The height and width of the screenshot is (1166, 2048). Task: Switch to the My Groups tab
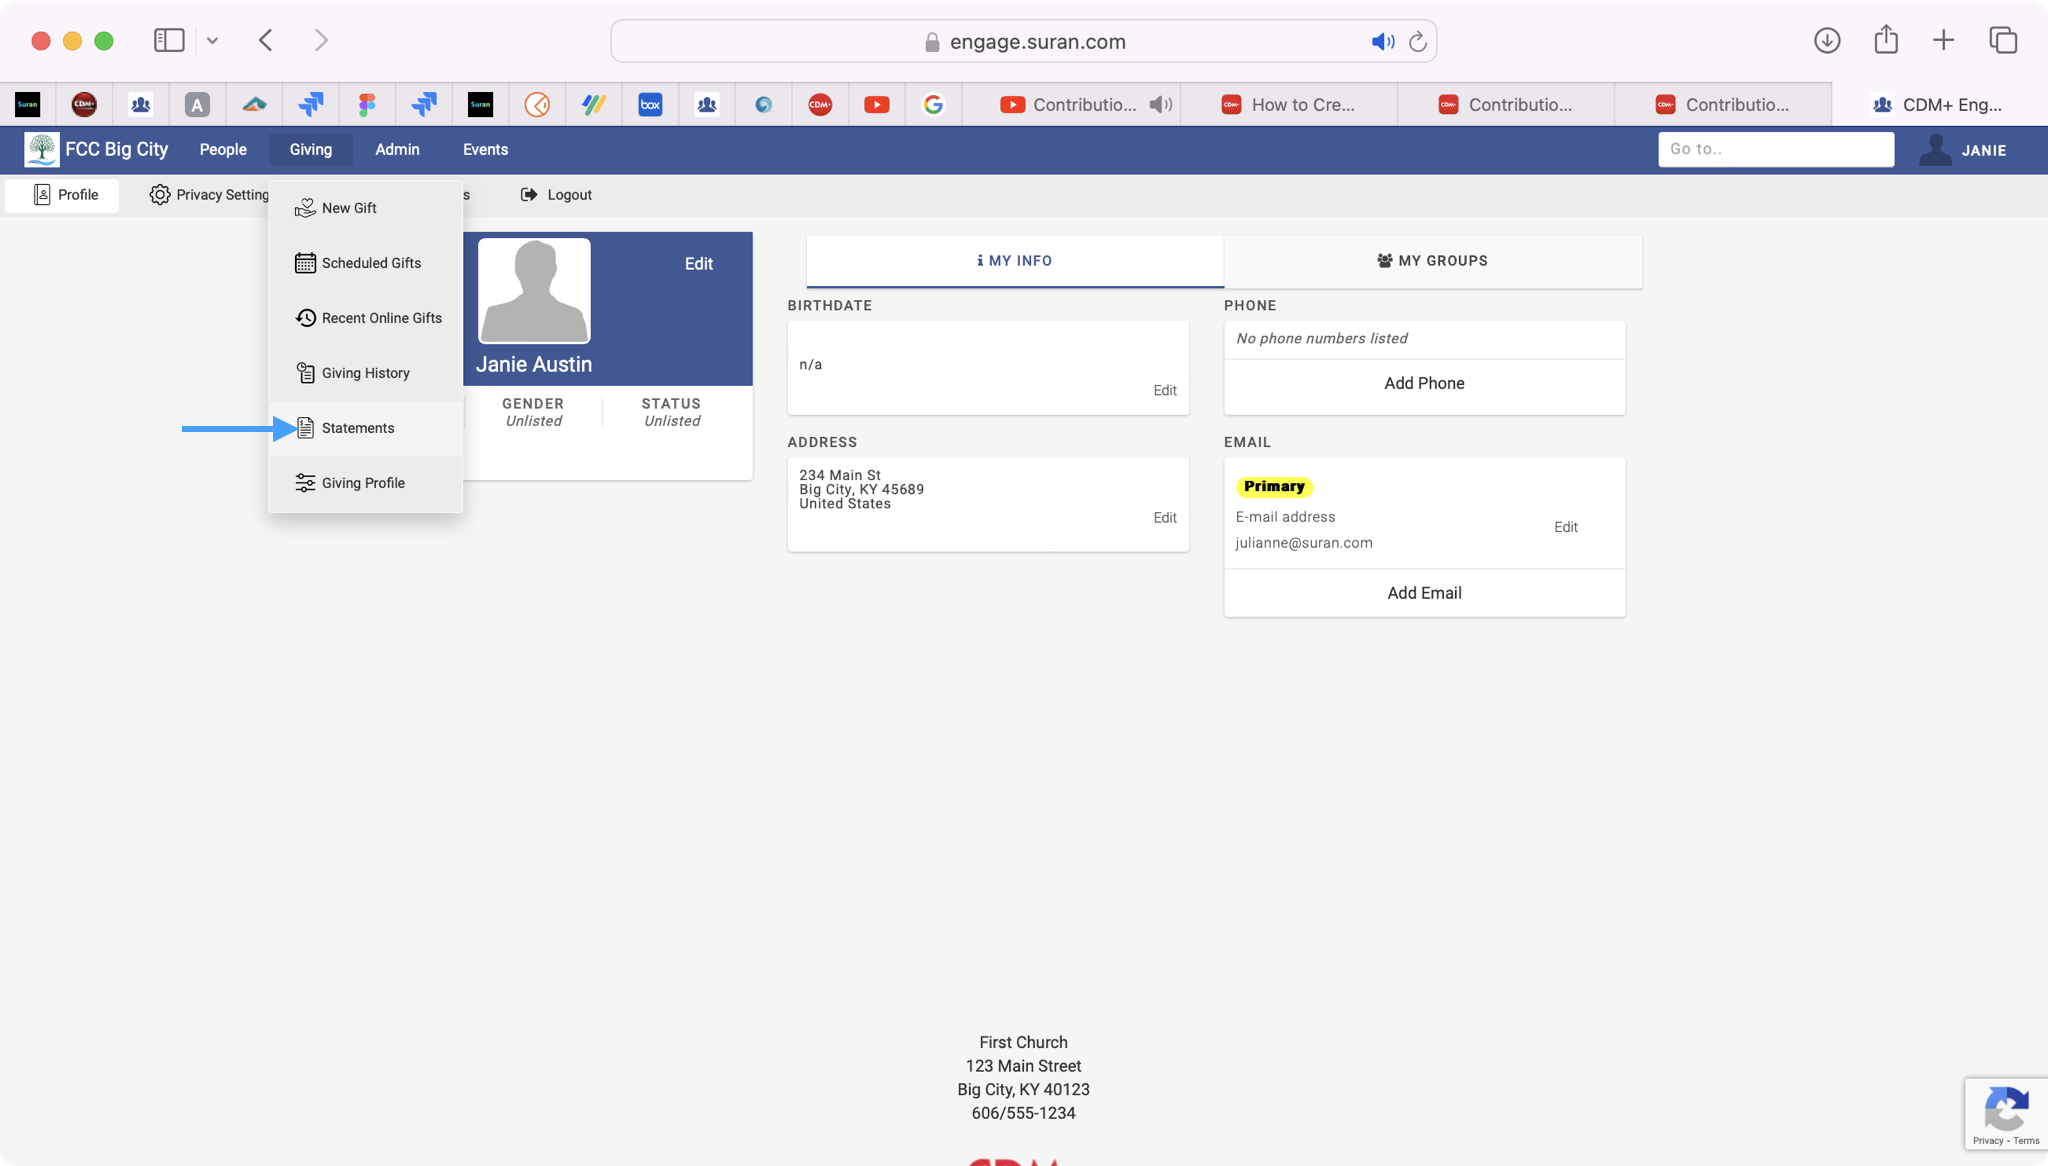pos(1432,261)
